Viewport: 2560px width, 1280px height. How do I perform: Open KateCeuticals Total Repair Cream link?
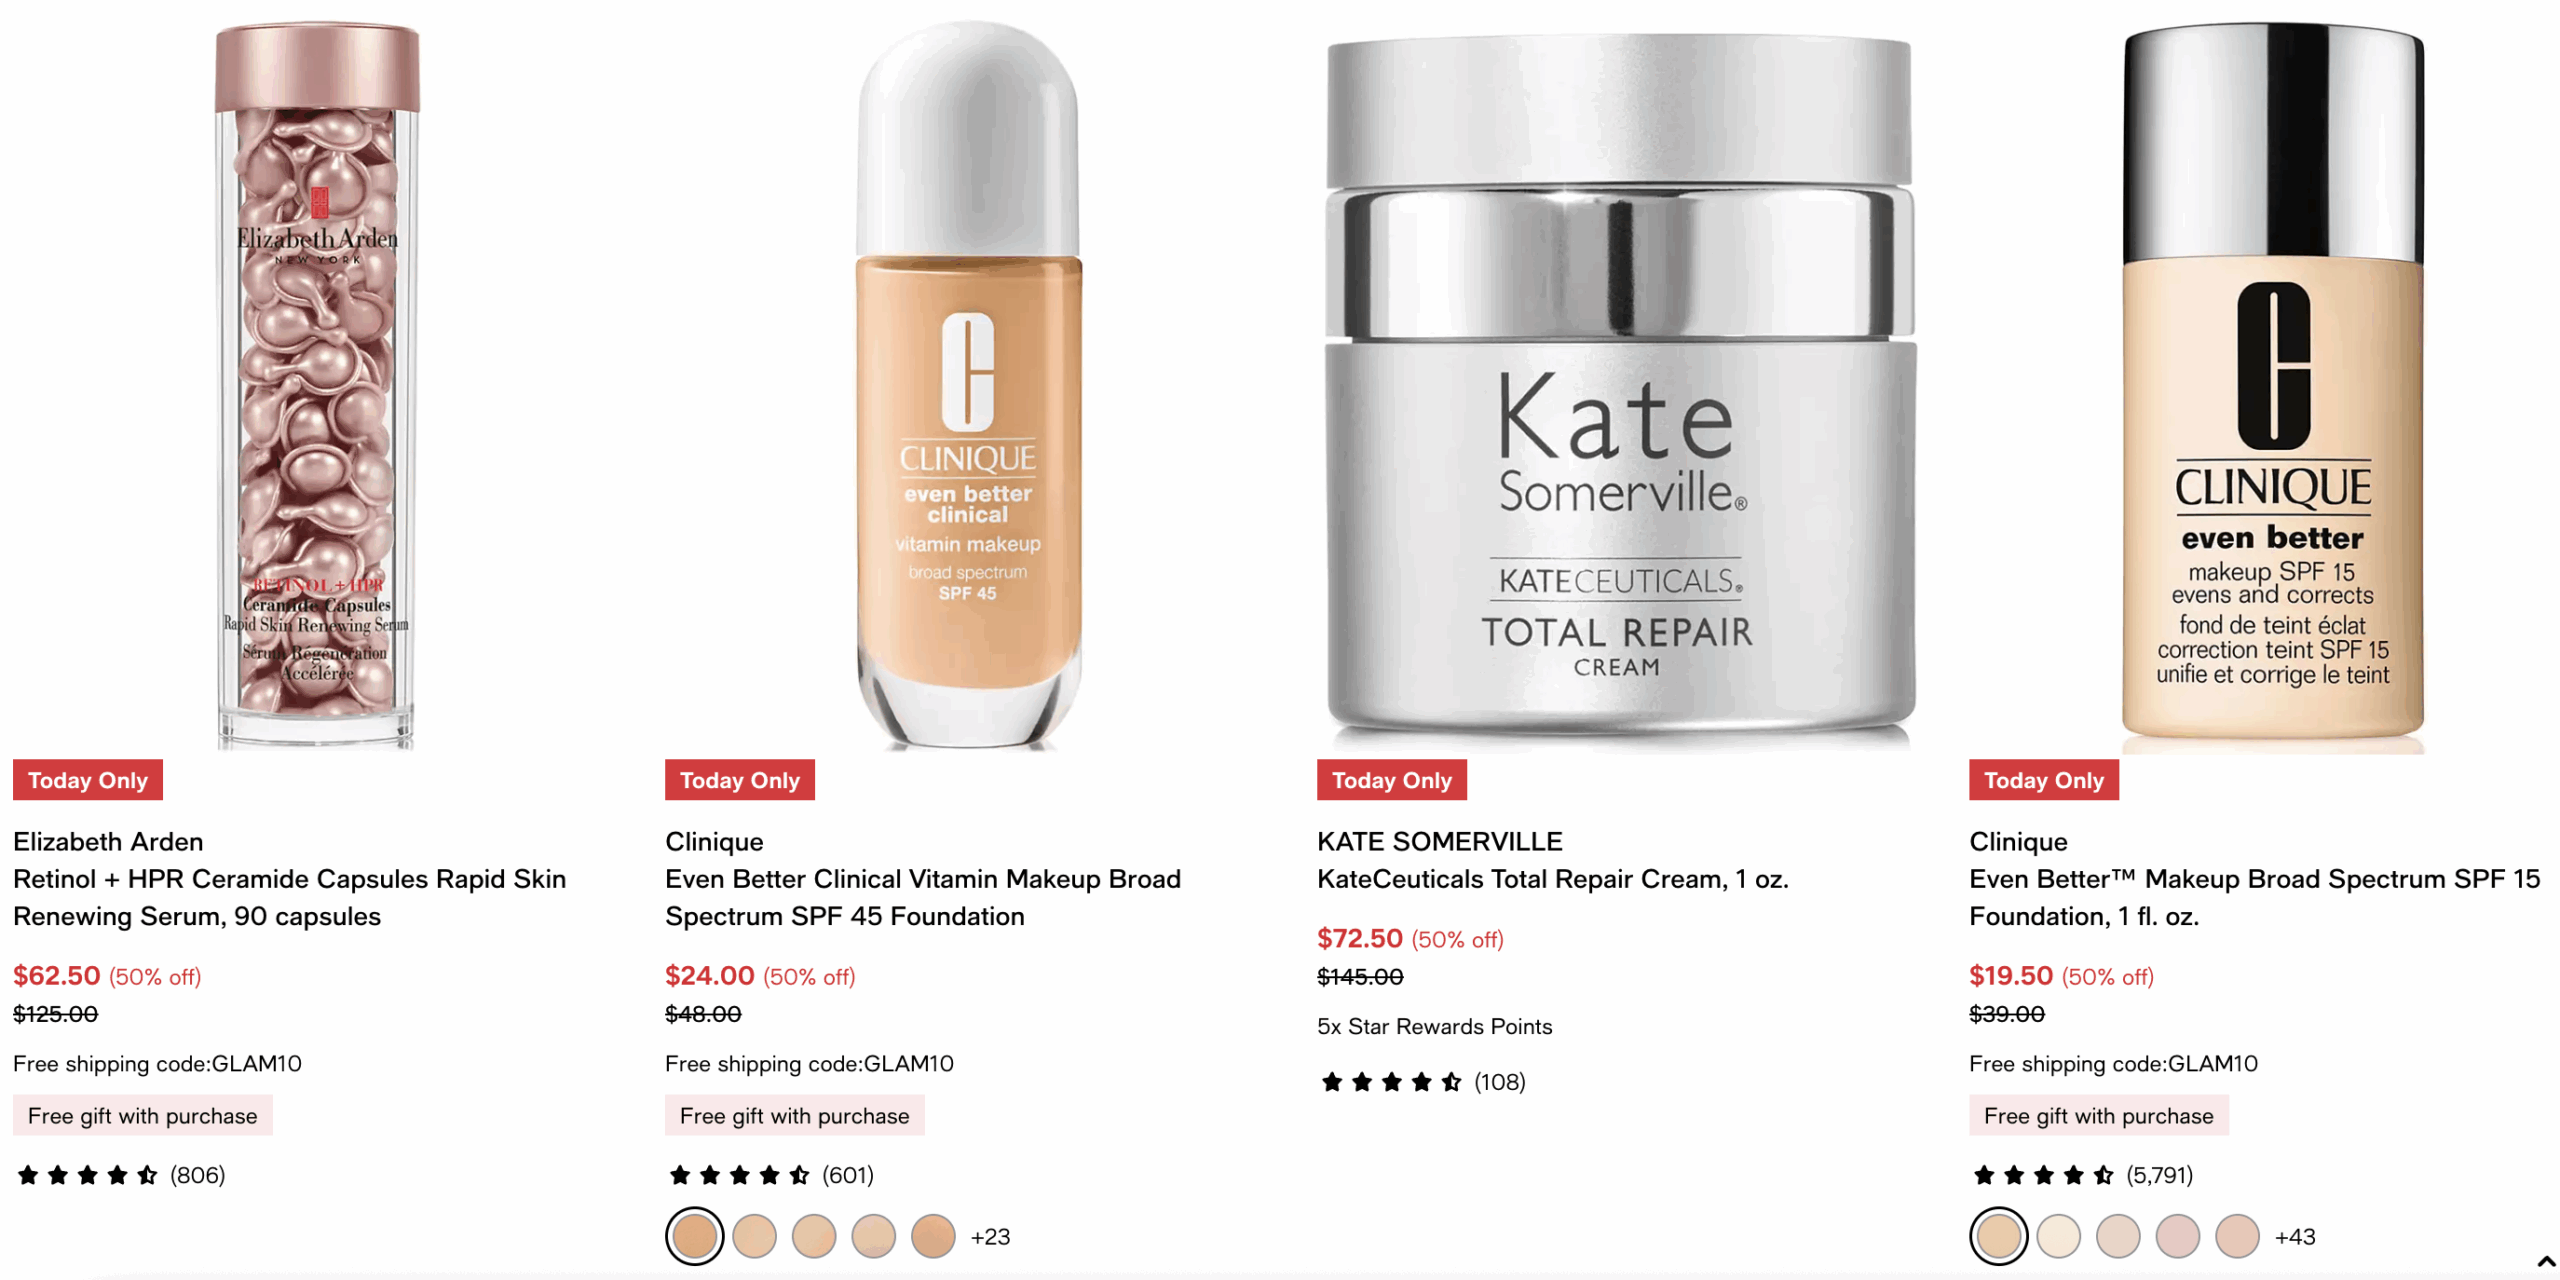[x=1552, y=879]
